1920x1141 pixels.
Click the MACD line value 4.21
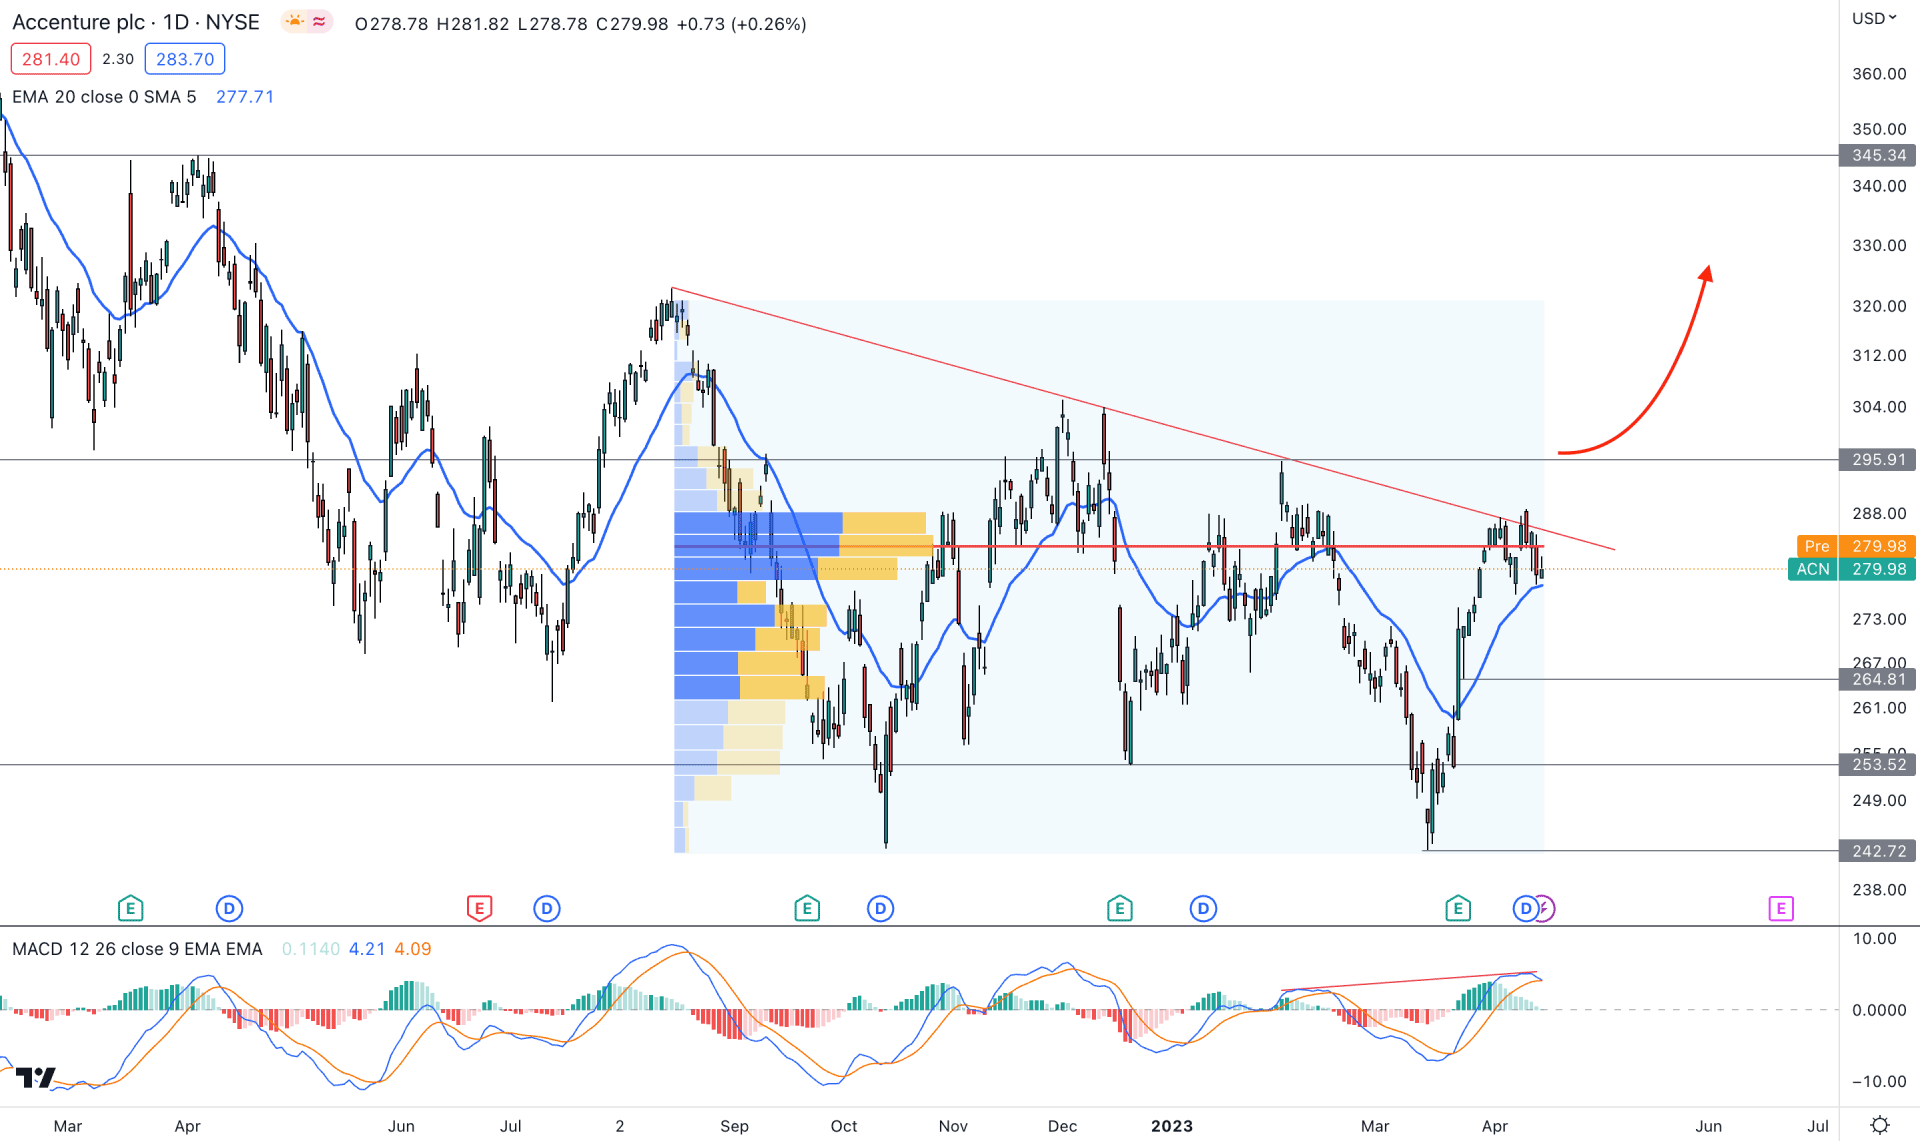[367, 949]
